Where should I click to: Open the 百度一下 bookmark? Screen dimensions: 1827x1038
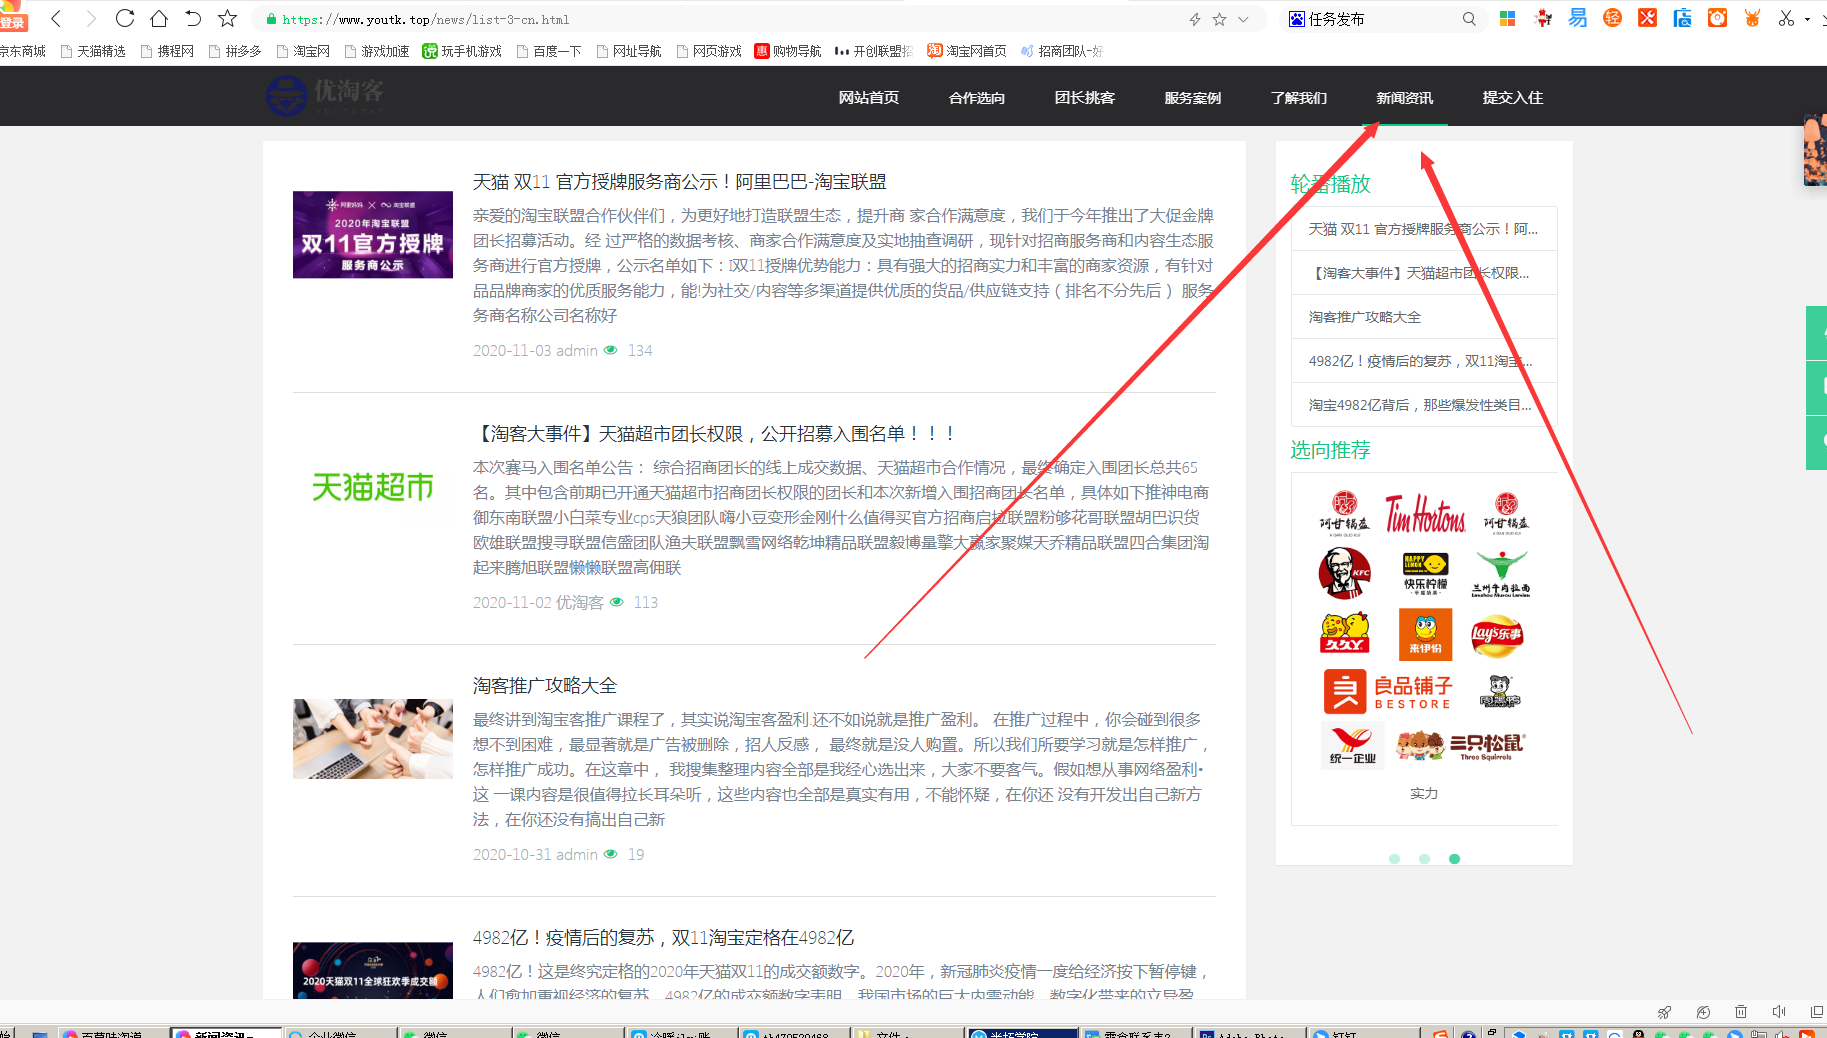coord(549,51)
